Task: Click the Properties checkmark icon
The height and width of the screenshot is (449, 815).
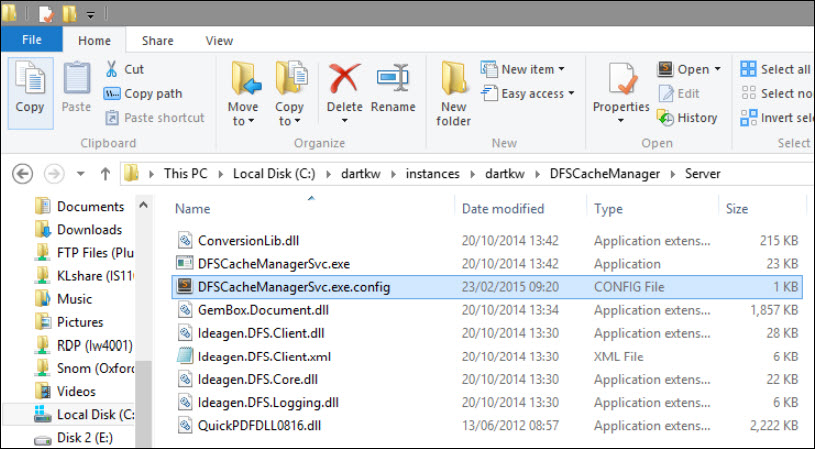Action: click(x=622, y=79)
